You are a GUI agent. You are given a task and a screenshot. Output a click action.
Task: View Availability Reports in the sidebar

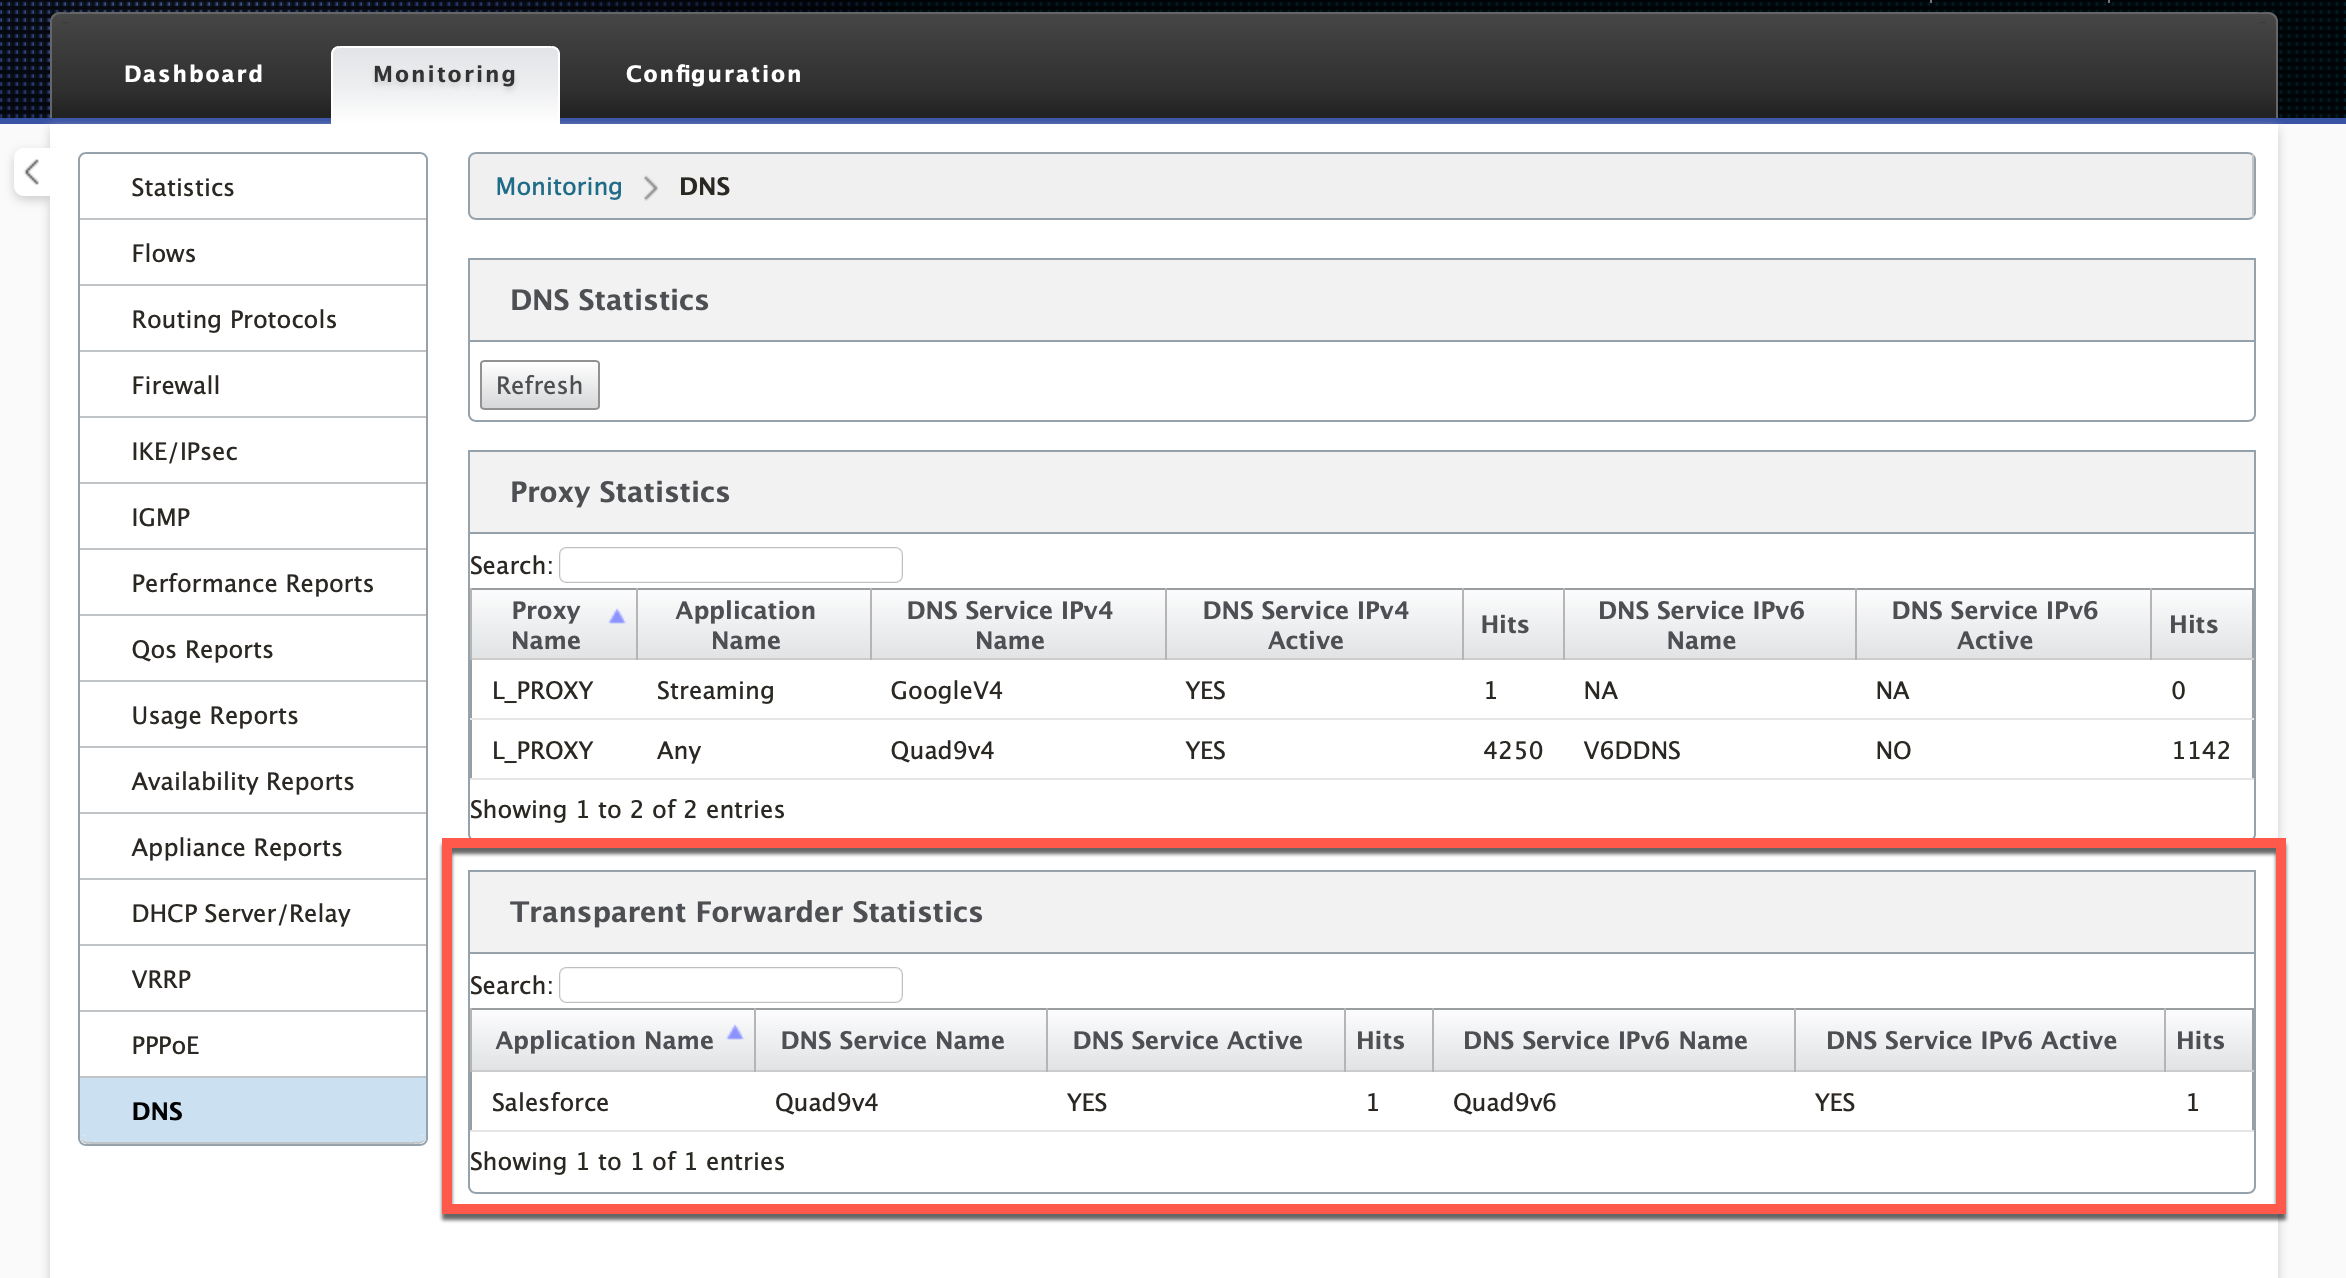coord(253,781)
